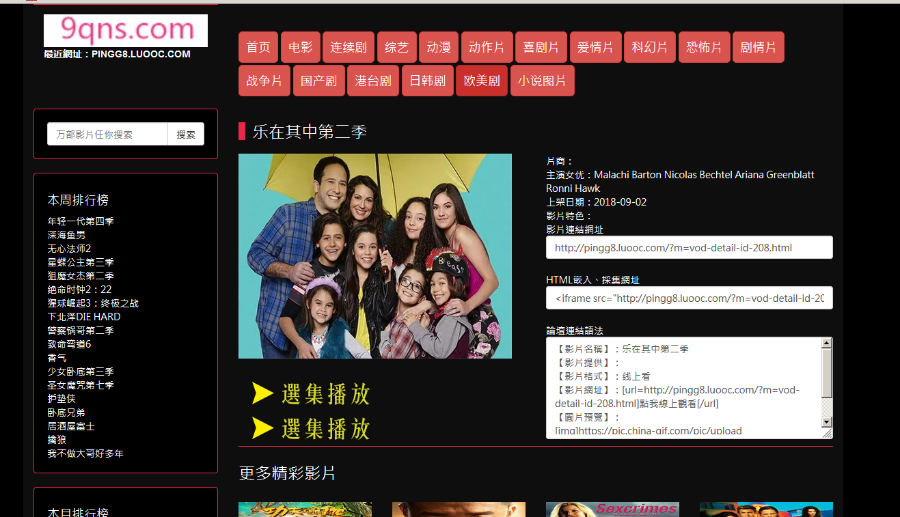Viewport: 900px width, 517px height.
Task: Open the 小说图片 section
Action: [x=542, y=81]
